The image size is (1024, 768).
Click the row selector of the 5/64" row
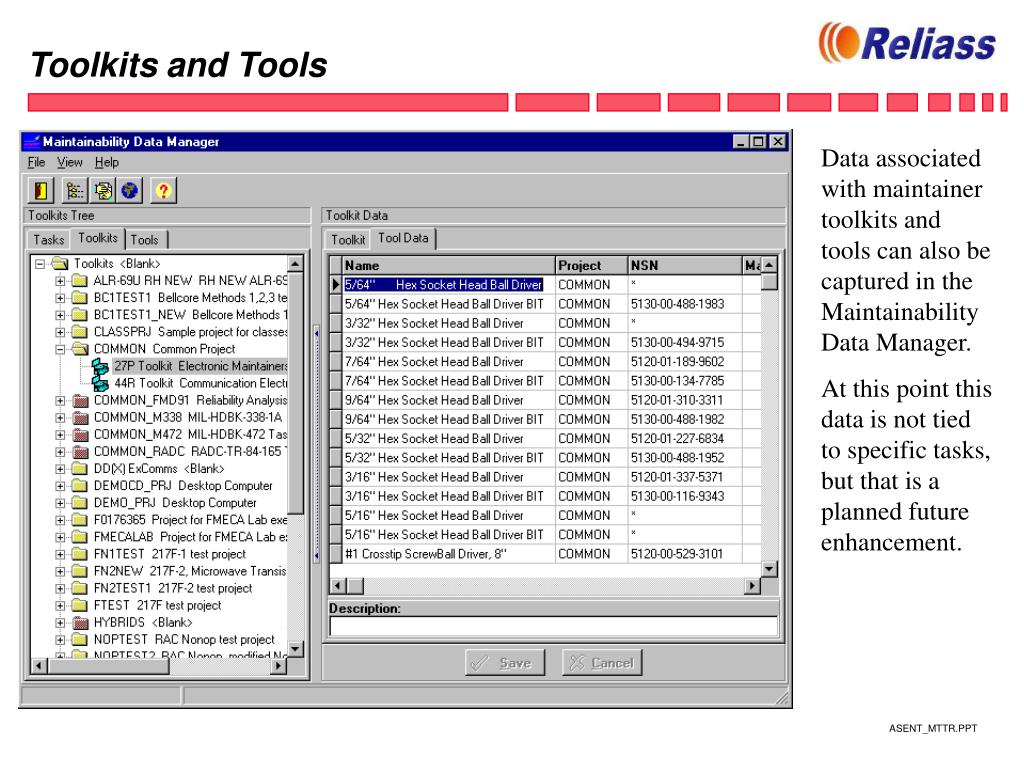(336, 285)
